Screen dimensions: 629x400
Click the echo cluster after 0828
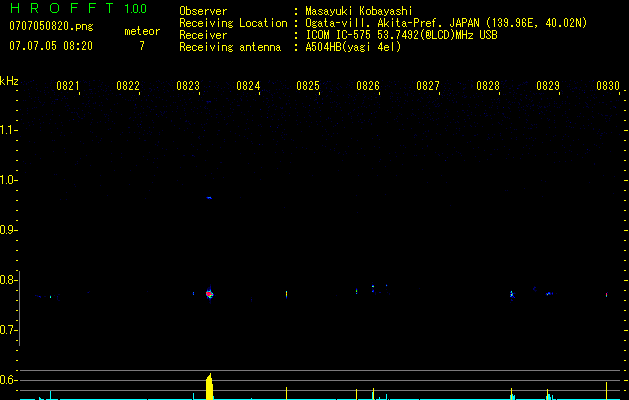pyautogui.click(x=511, y=295)
